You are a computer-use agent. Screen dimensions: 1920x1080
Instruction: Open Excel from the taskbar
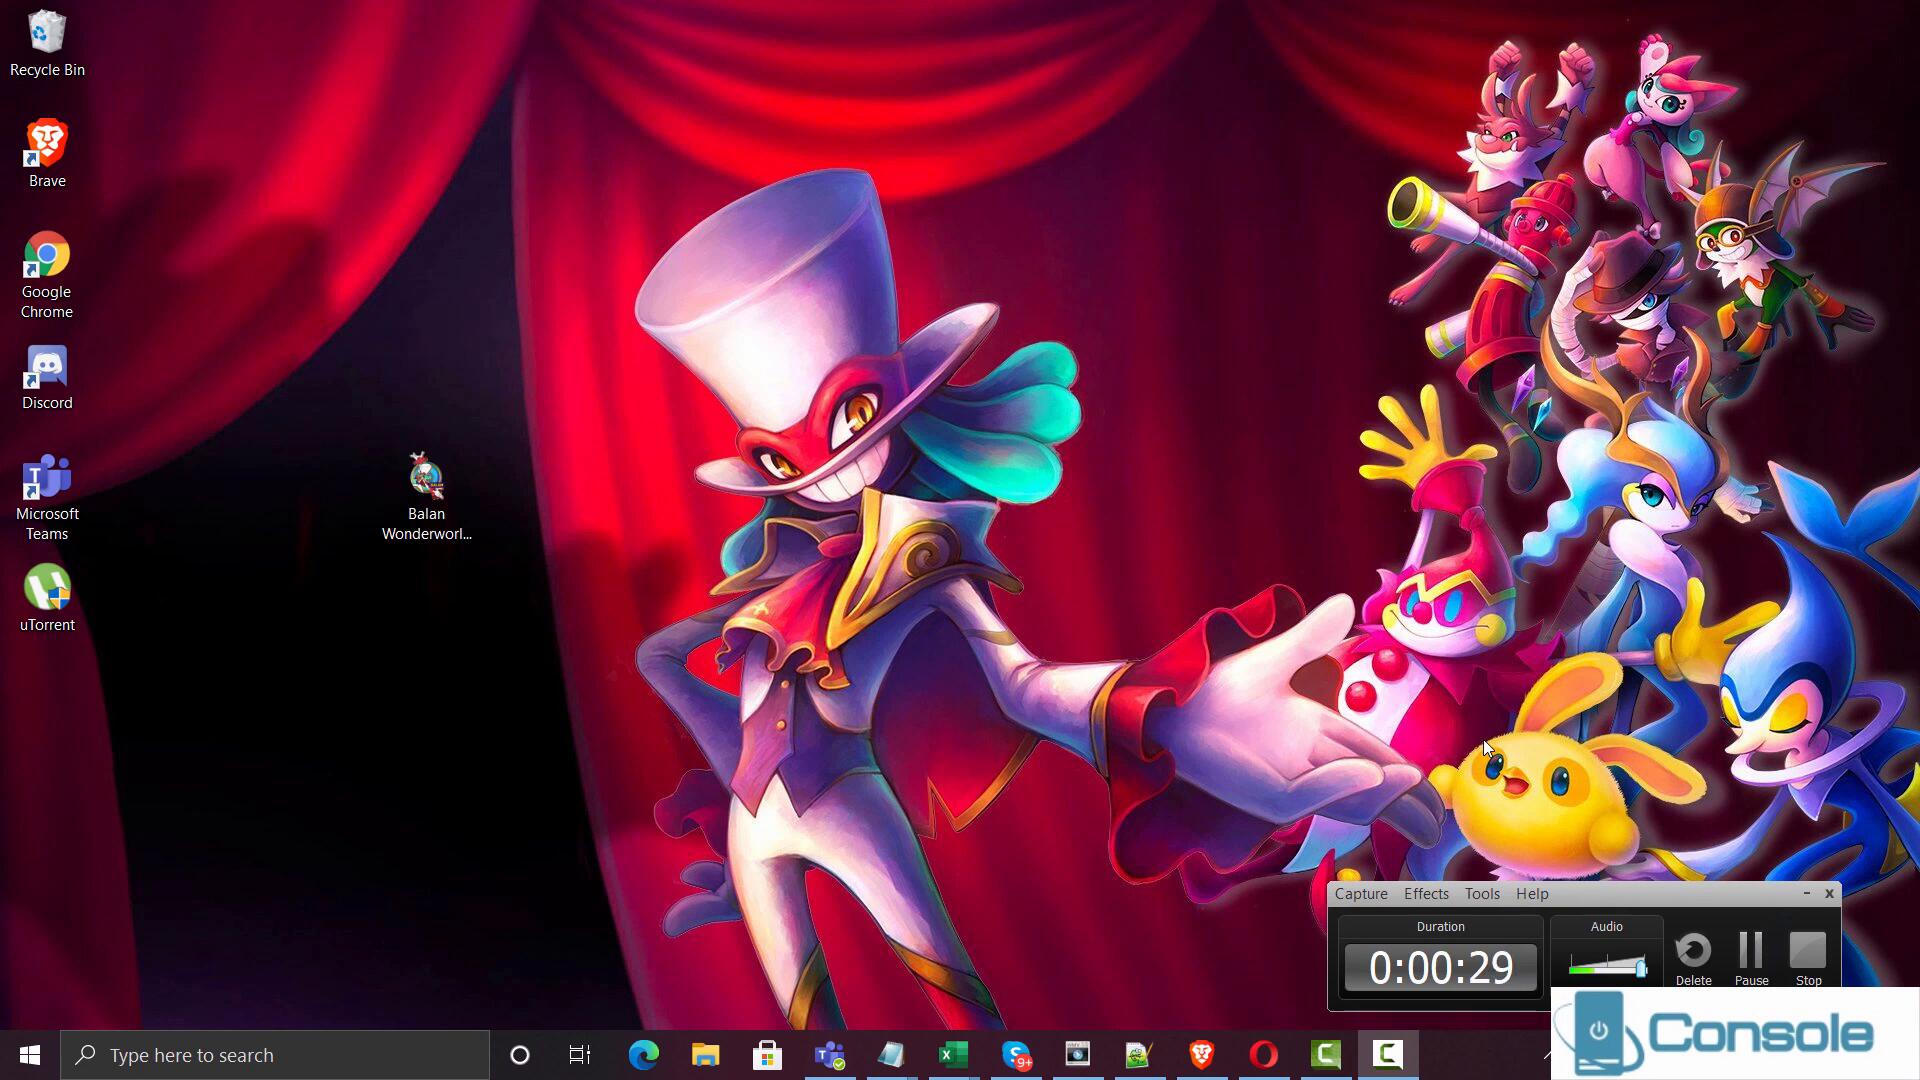coord(953,1055)
